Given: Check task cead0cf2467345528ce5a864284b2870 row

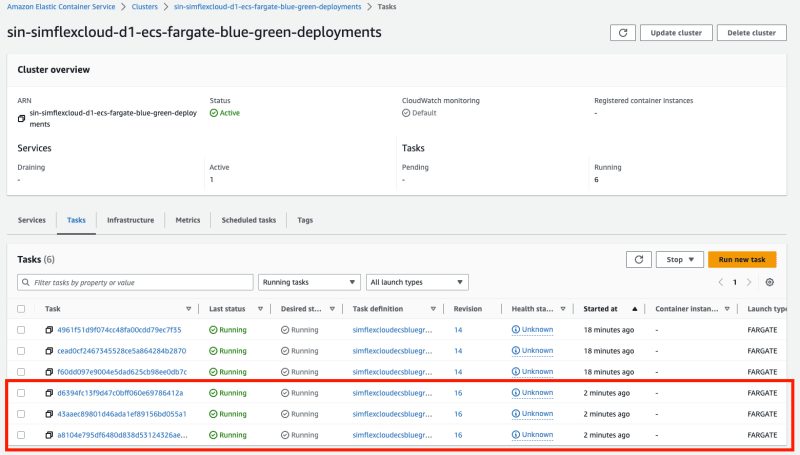Looking at the screenshot, I should tap(21, 351).
